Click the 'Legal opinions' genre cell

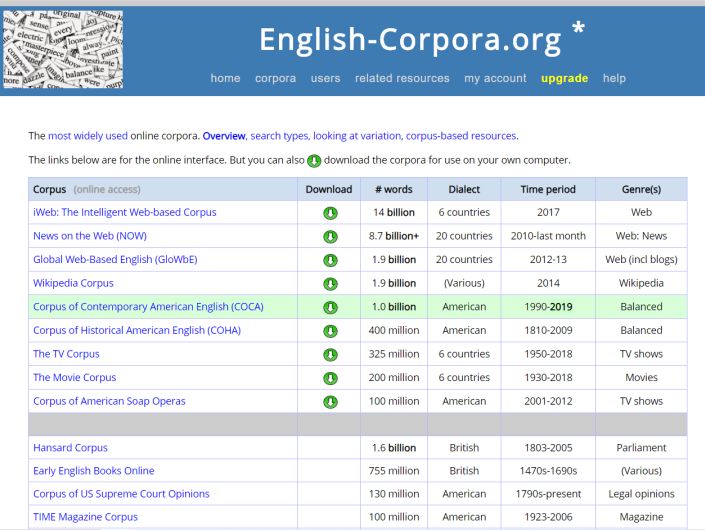click(642, 494)
